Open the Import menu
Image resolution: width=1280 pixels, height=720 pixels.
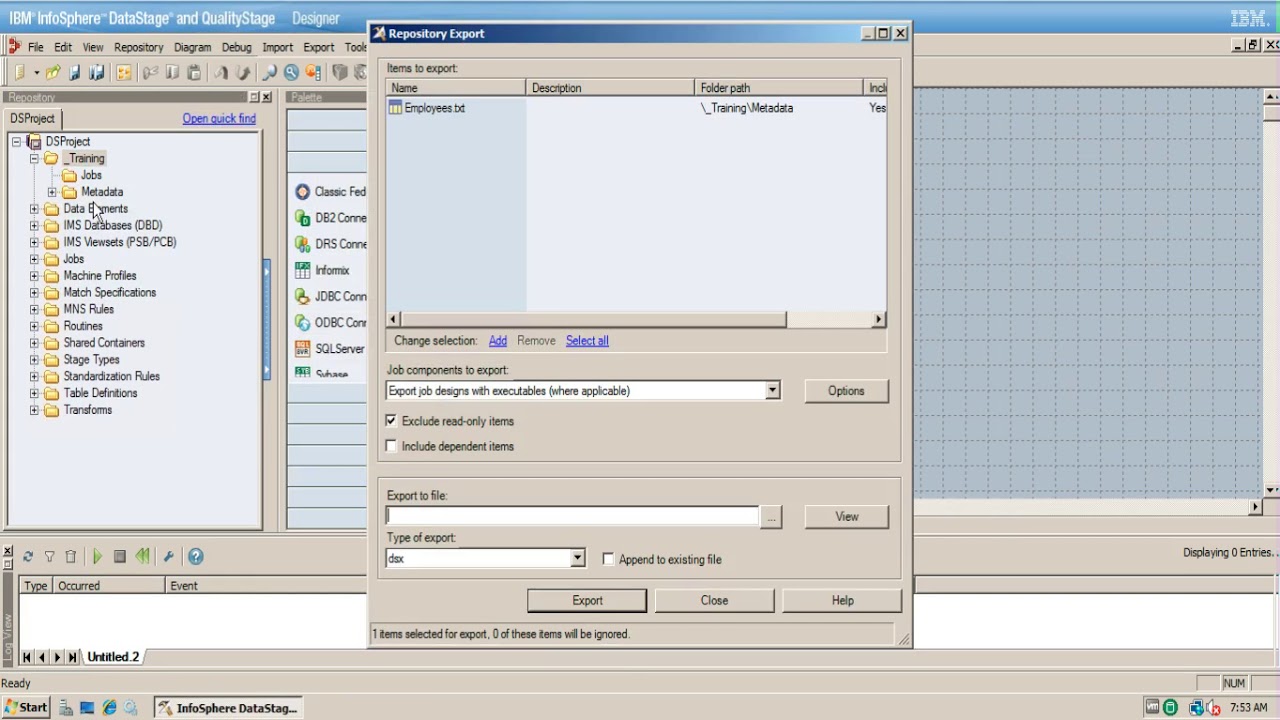tap(277, 47)
